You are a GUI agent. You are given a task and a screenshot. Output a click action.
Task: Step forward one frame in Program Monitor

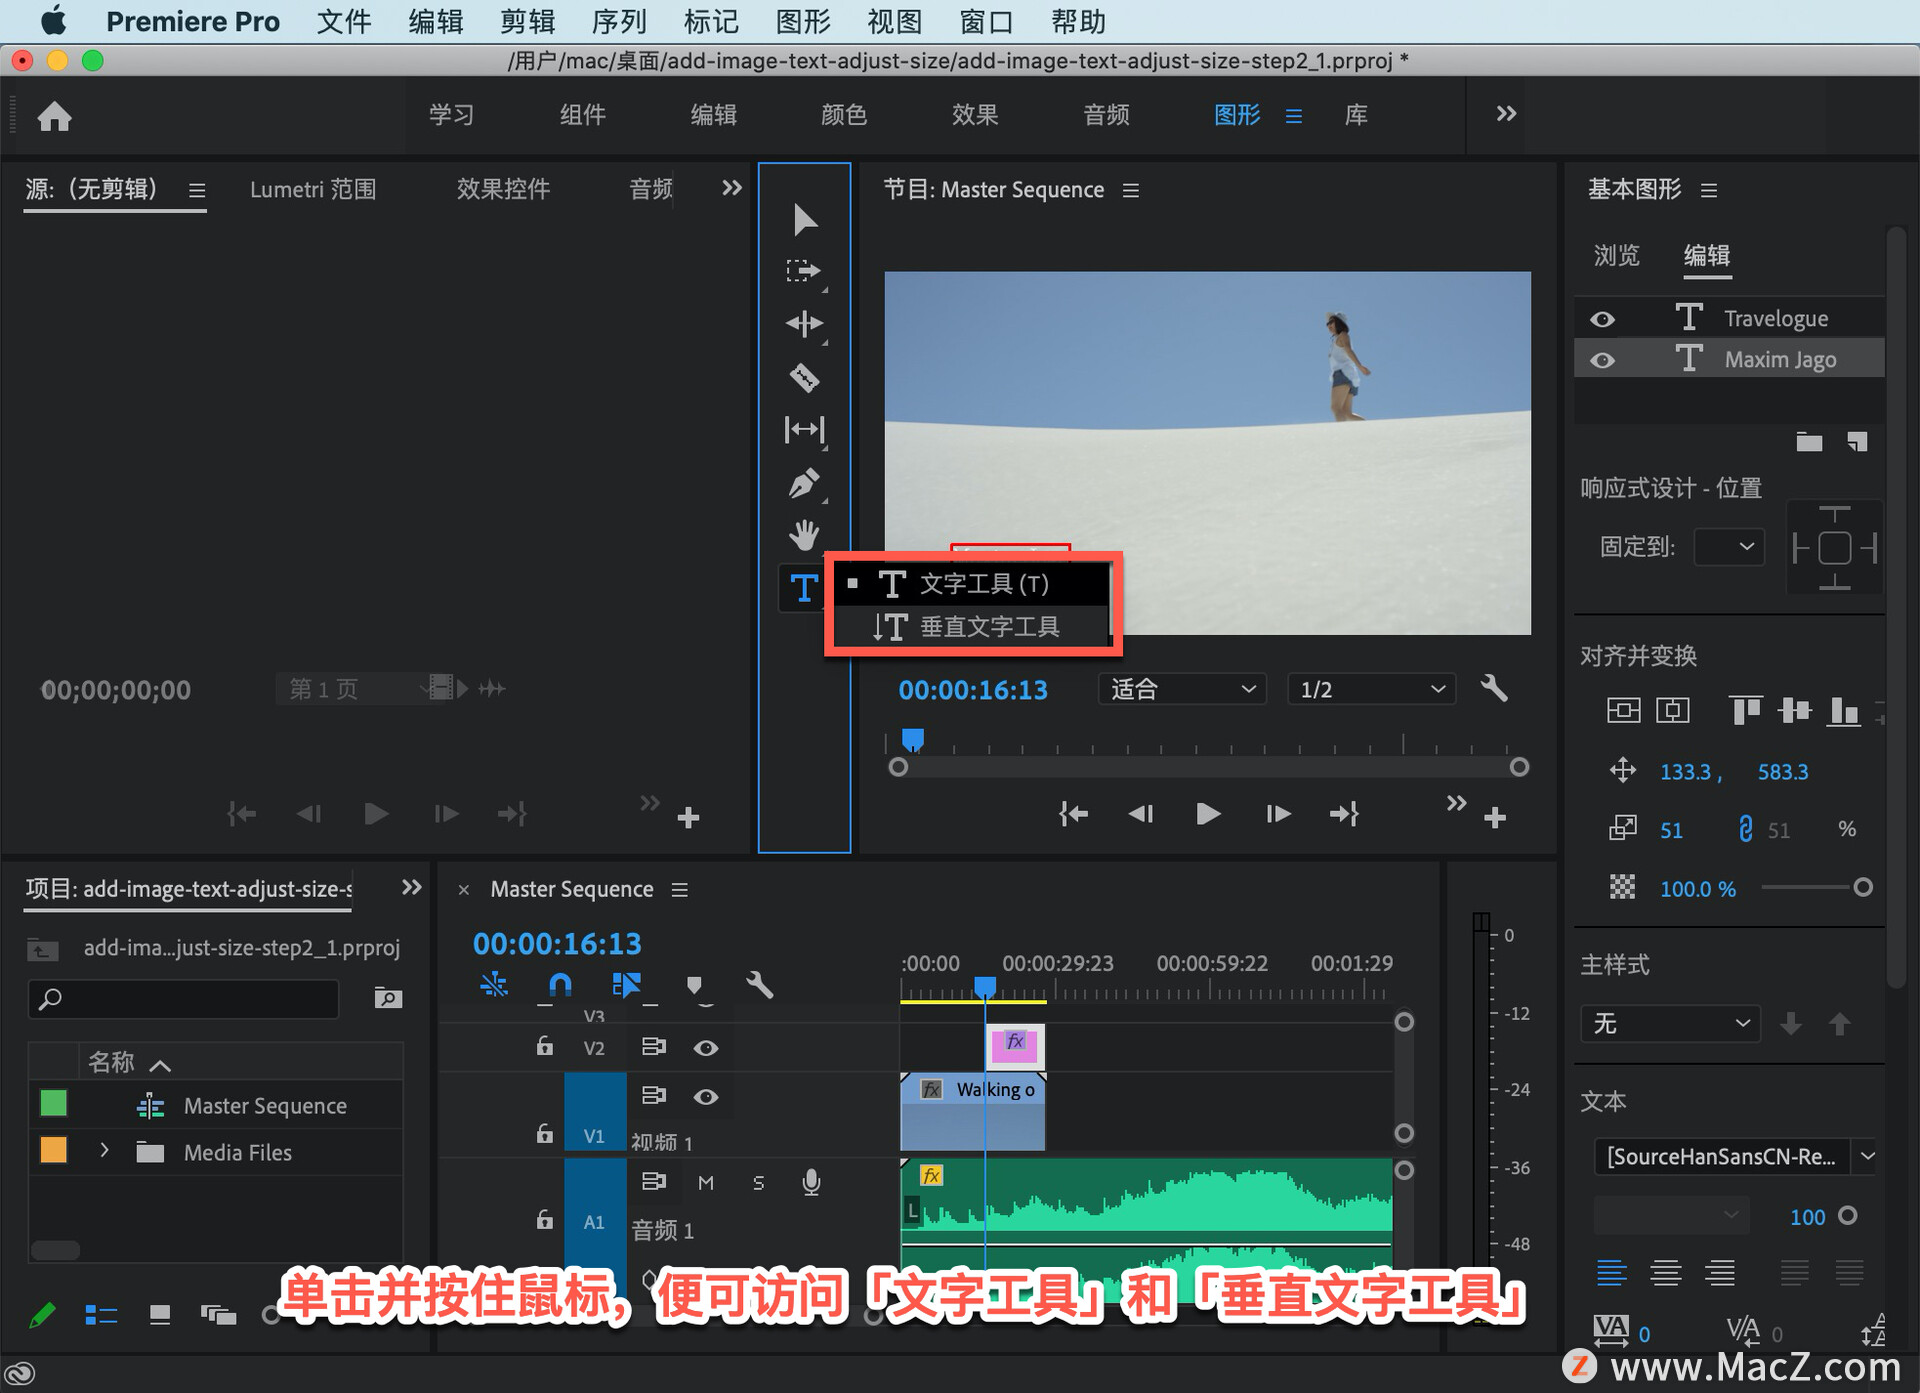pos(1277,814)
